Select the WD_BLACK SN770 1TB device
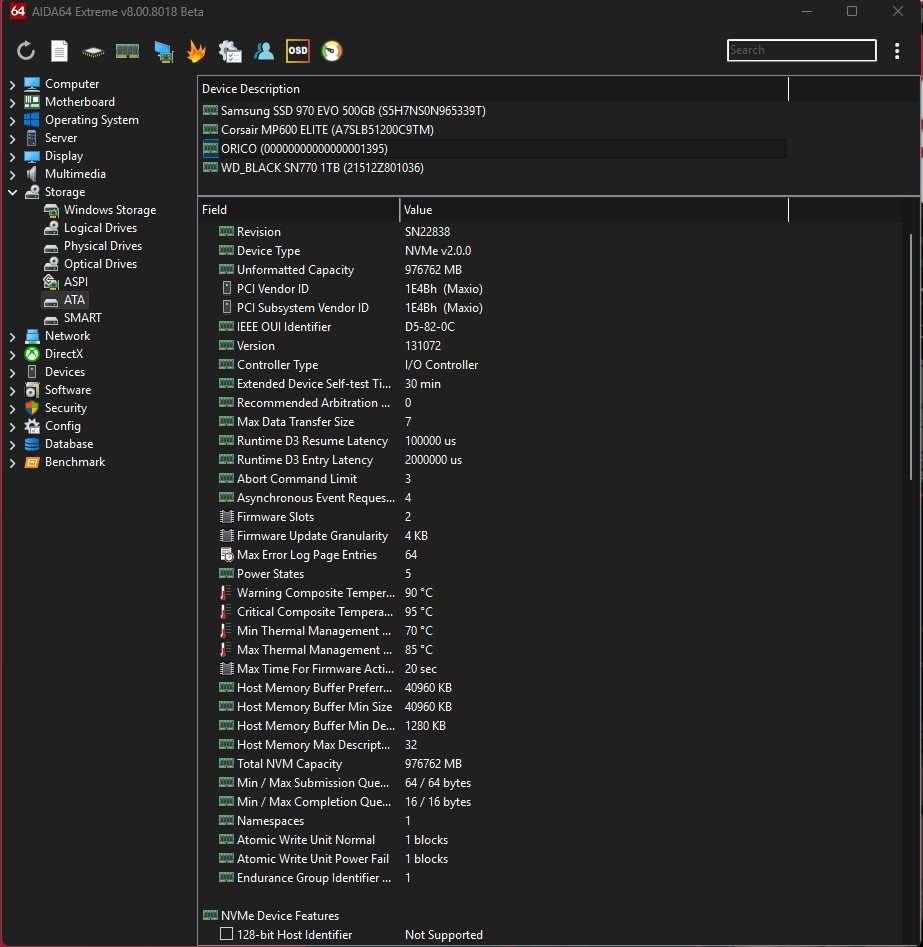The image size is (923, 947). click(x=321, y=168)
